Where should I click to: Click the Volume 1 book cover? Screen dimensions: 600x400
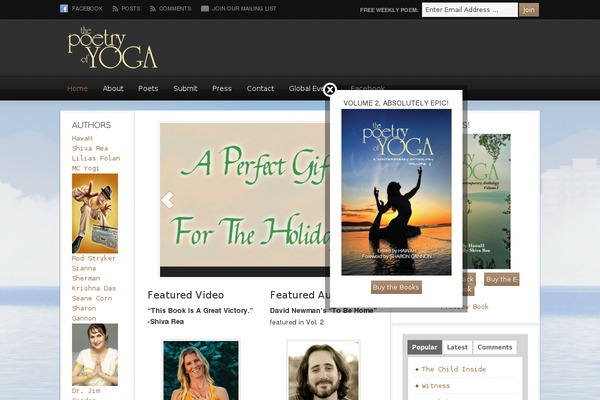(x=486, y=201)
